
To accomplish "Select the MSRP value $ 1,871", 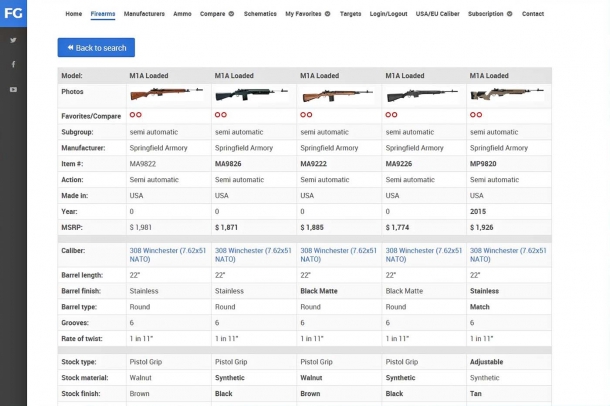I will click(226, 228).
